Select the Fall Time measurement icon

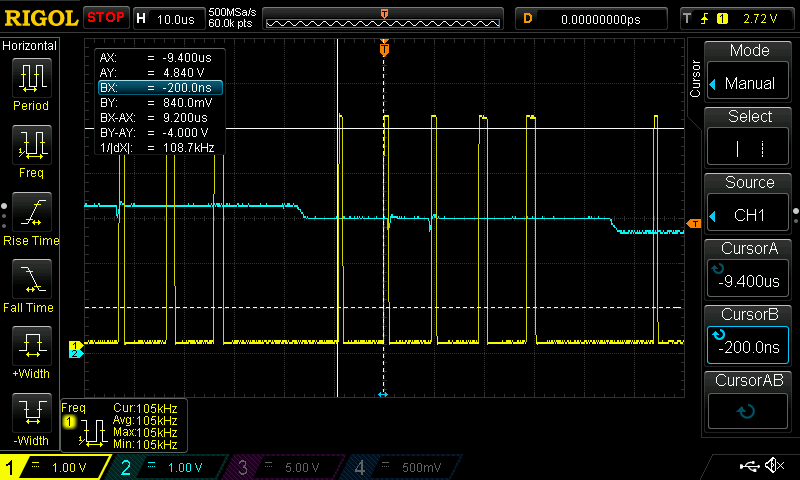pyautogui.click(x=32, y=279)
